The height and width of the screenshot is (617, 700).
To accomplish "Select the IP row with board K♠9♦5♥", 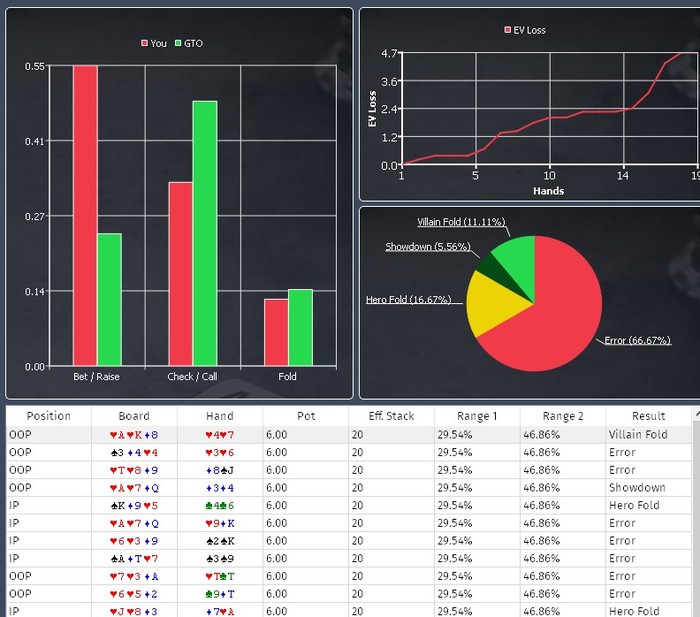I will click(x=348, y=505).
